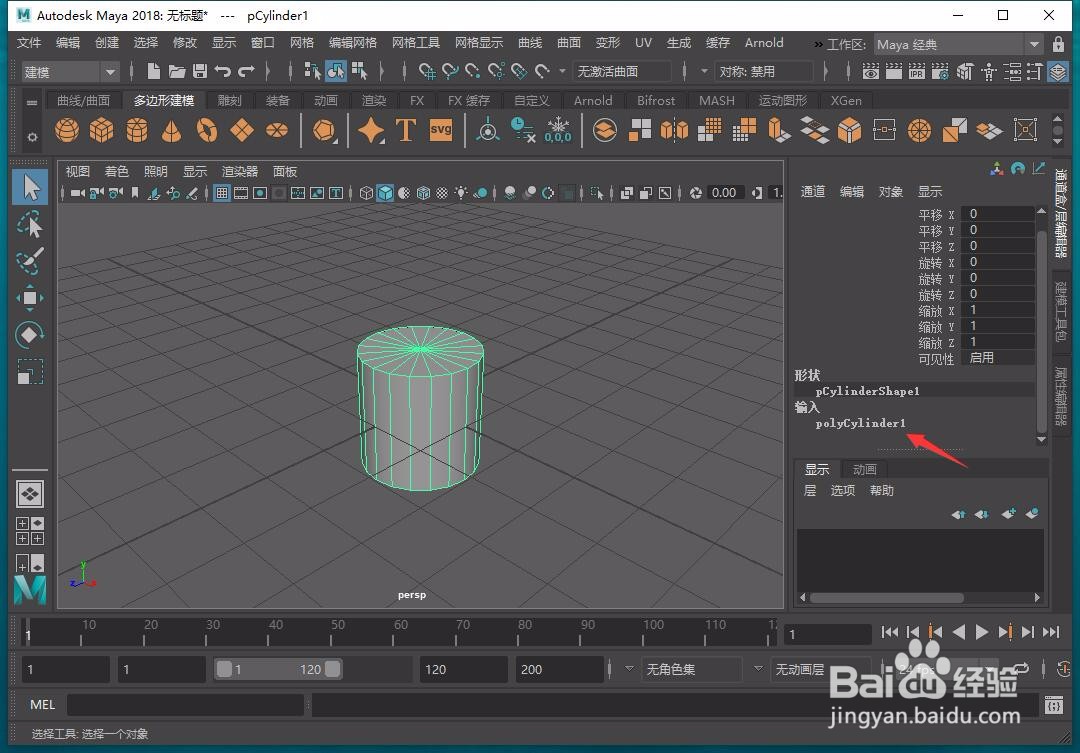Click the time range slider bar
This screenshot has width=1080, height=753.
pyautogui.click(x=278, y=669)
